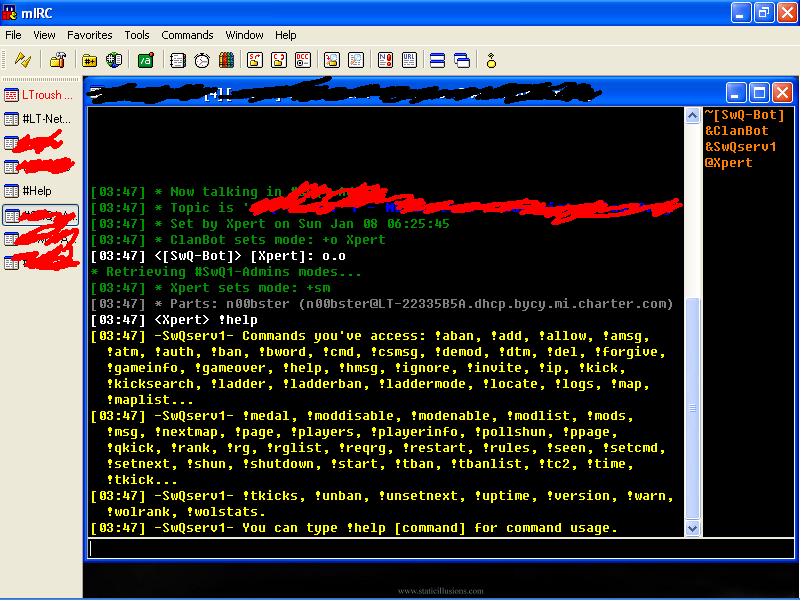801x601 pixels.
Task: Open the Tools menu
Action: click(137, 35)
